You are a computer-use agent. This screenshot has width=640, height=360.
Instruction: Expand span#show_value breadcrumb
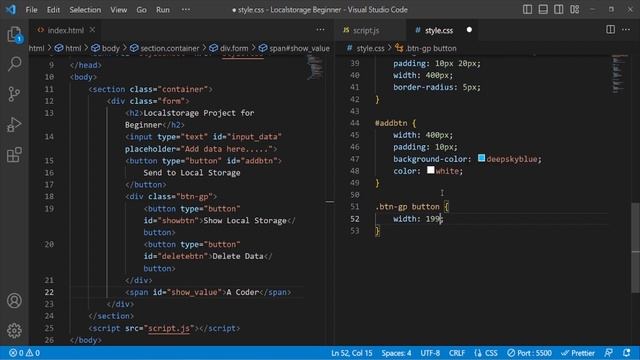coord(294,48)
